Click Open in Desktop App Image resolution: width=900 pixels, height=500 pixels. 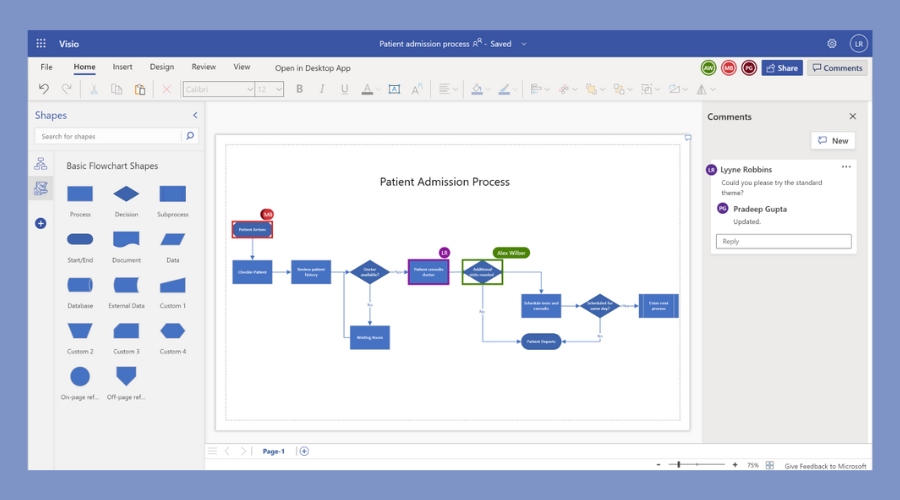pos(312,68)
